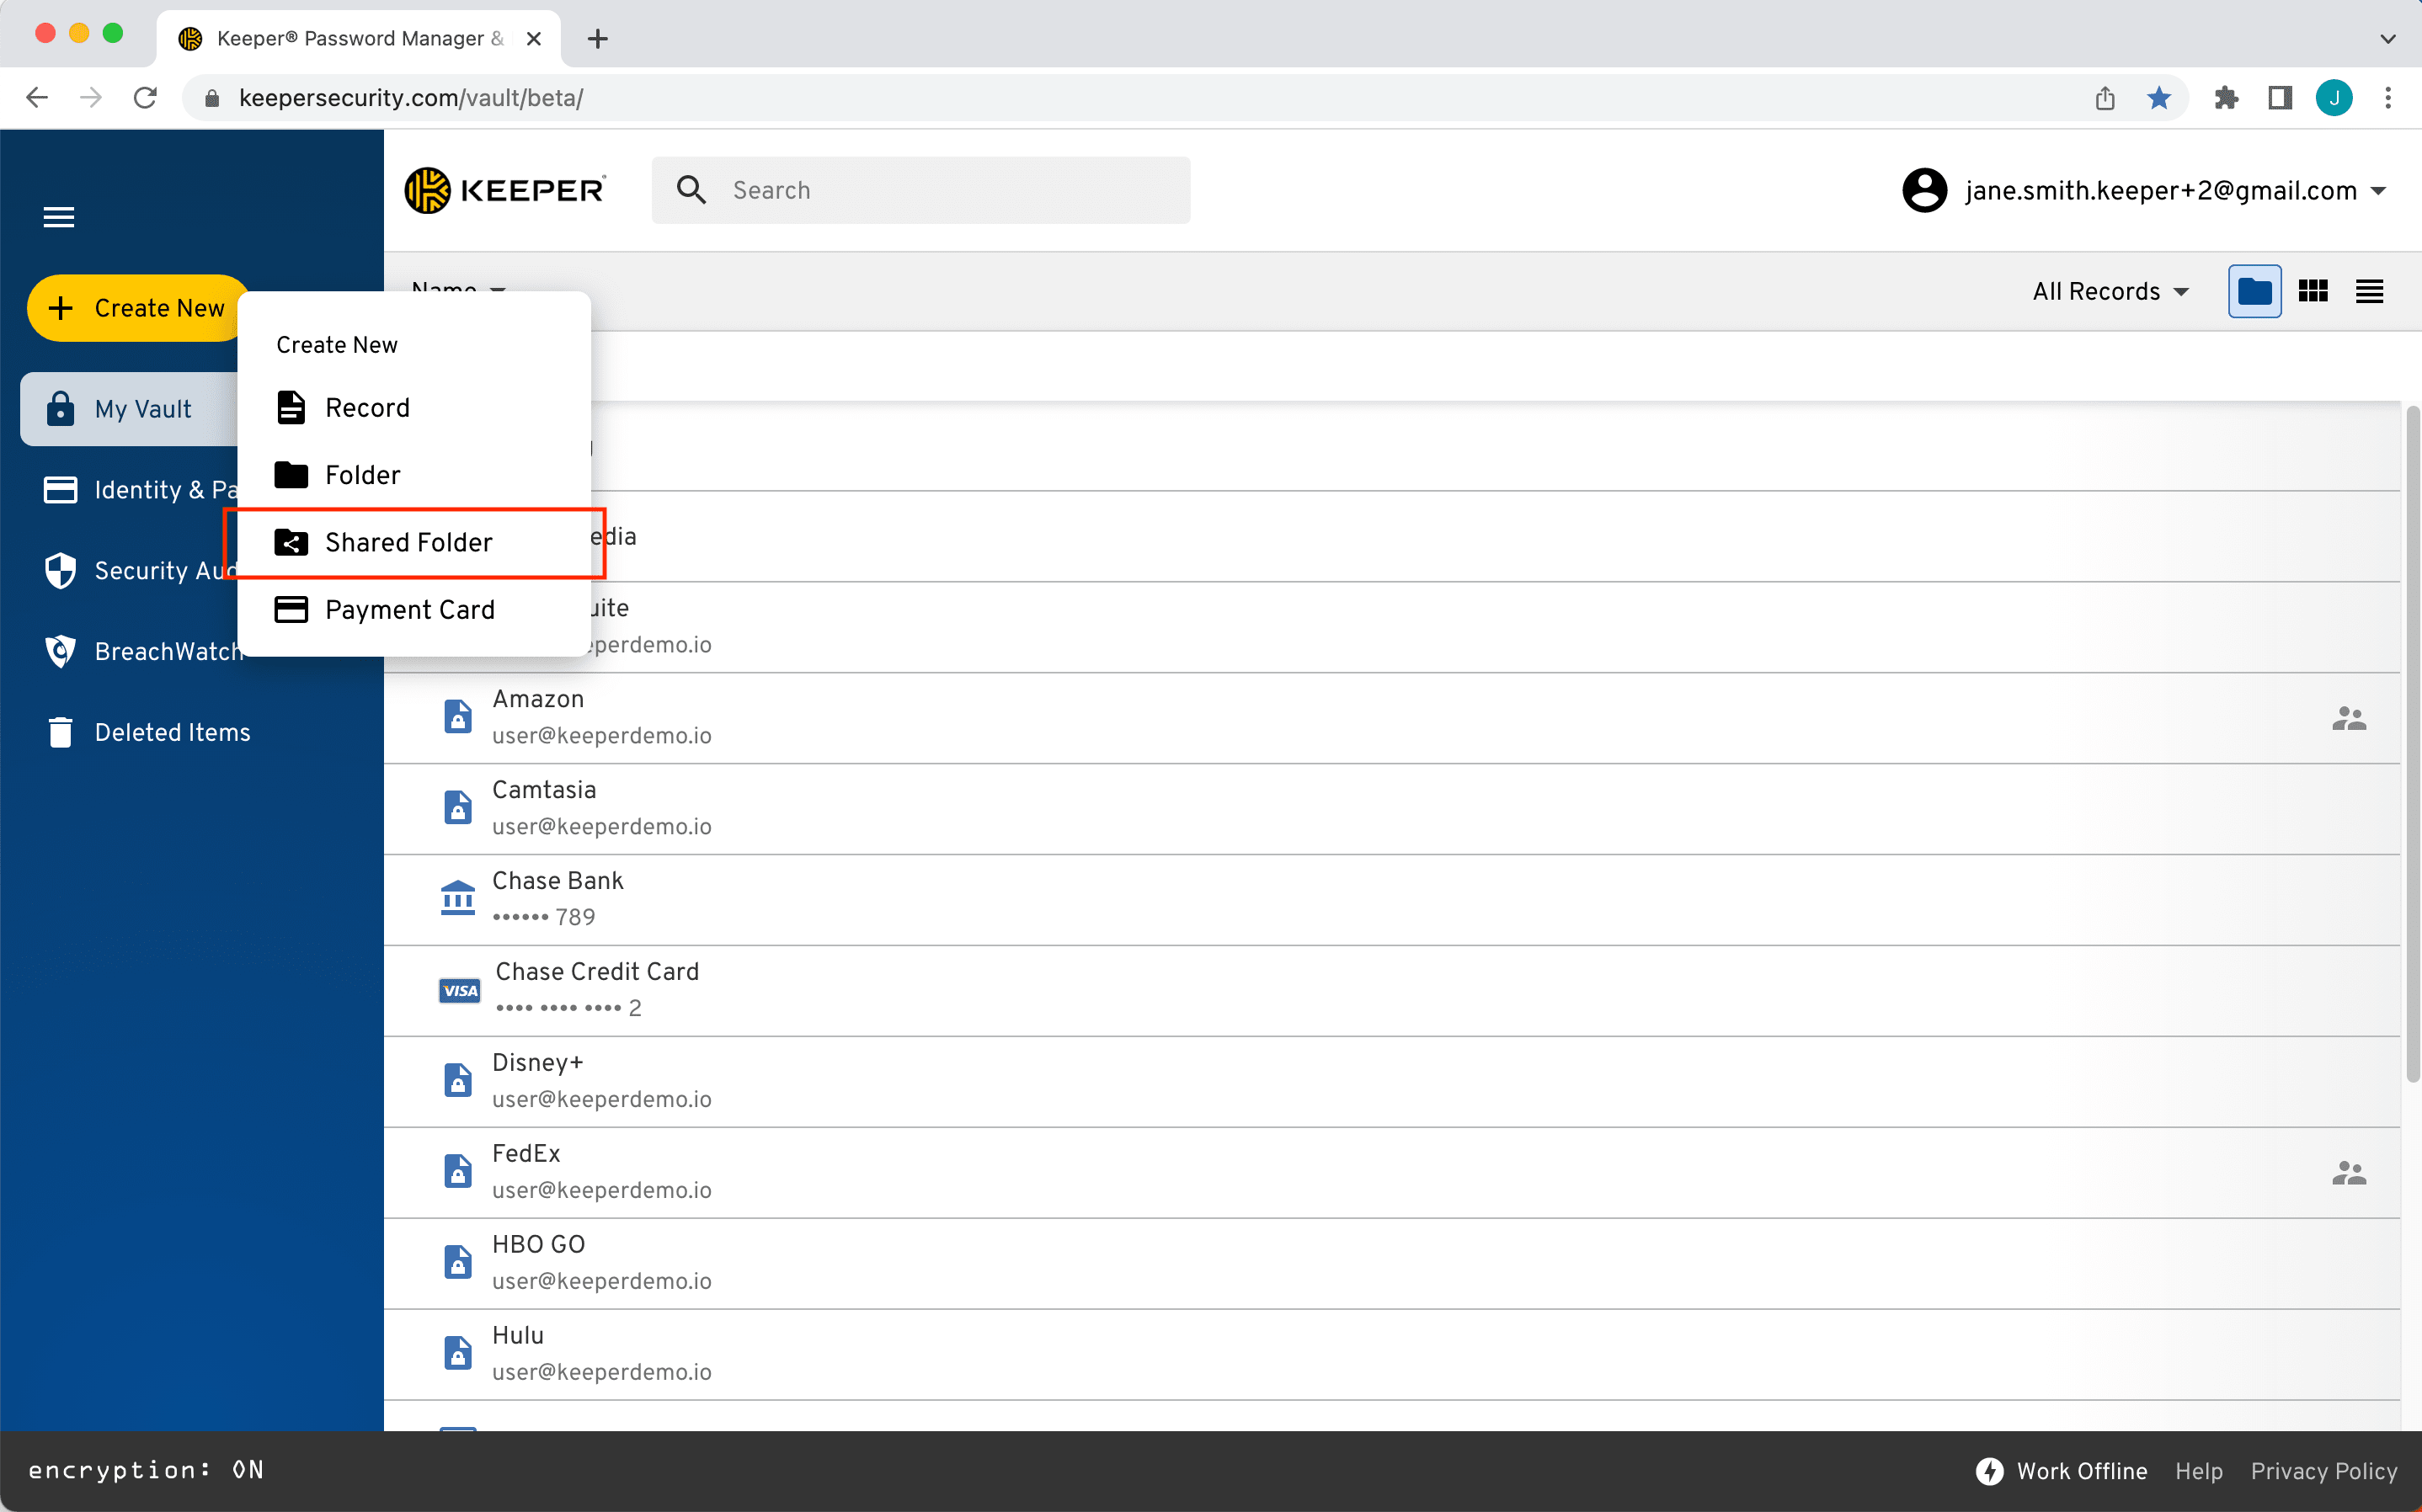Open the HBO GO record

tap(1391, 1263)
